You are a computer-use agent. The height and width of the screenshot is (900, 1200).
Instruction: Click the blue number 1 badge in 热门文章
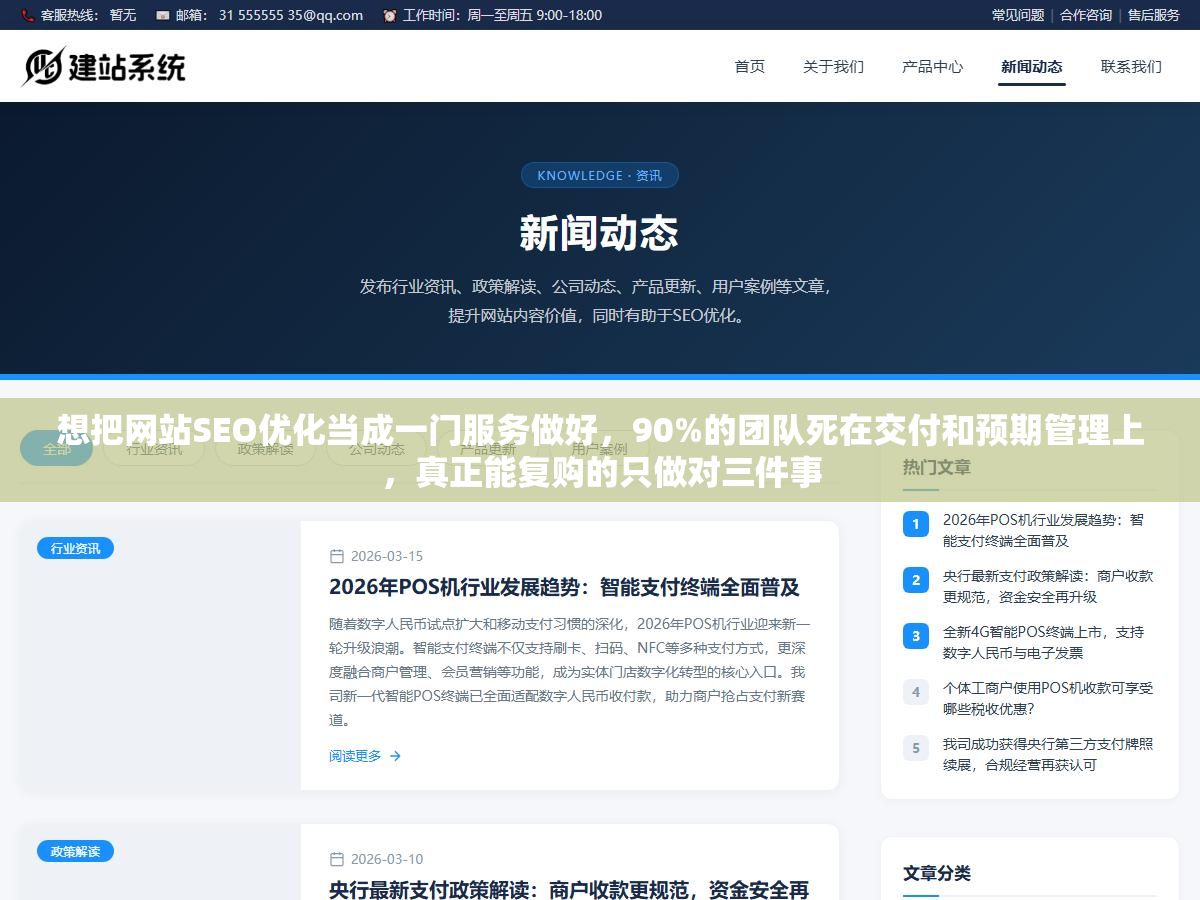(915, 524)
